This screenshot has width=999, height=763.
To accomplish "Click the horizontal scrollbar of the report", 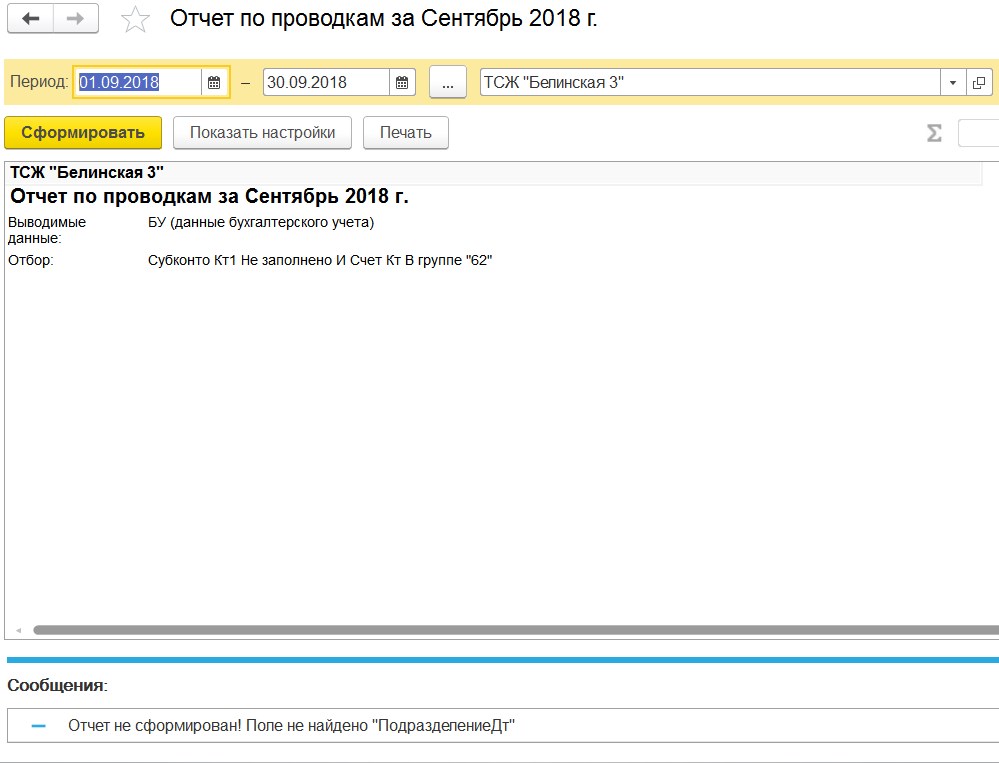I will tap(500, 630).
